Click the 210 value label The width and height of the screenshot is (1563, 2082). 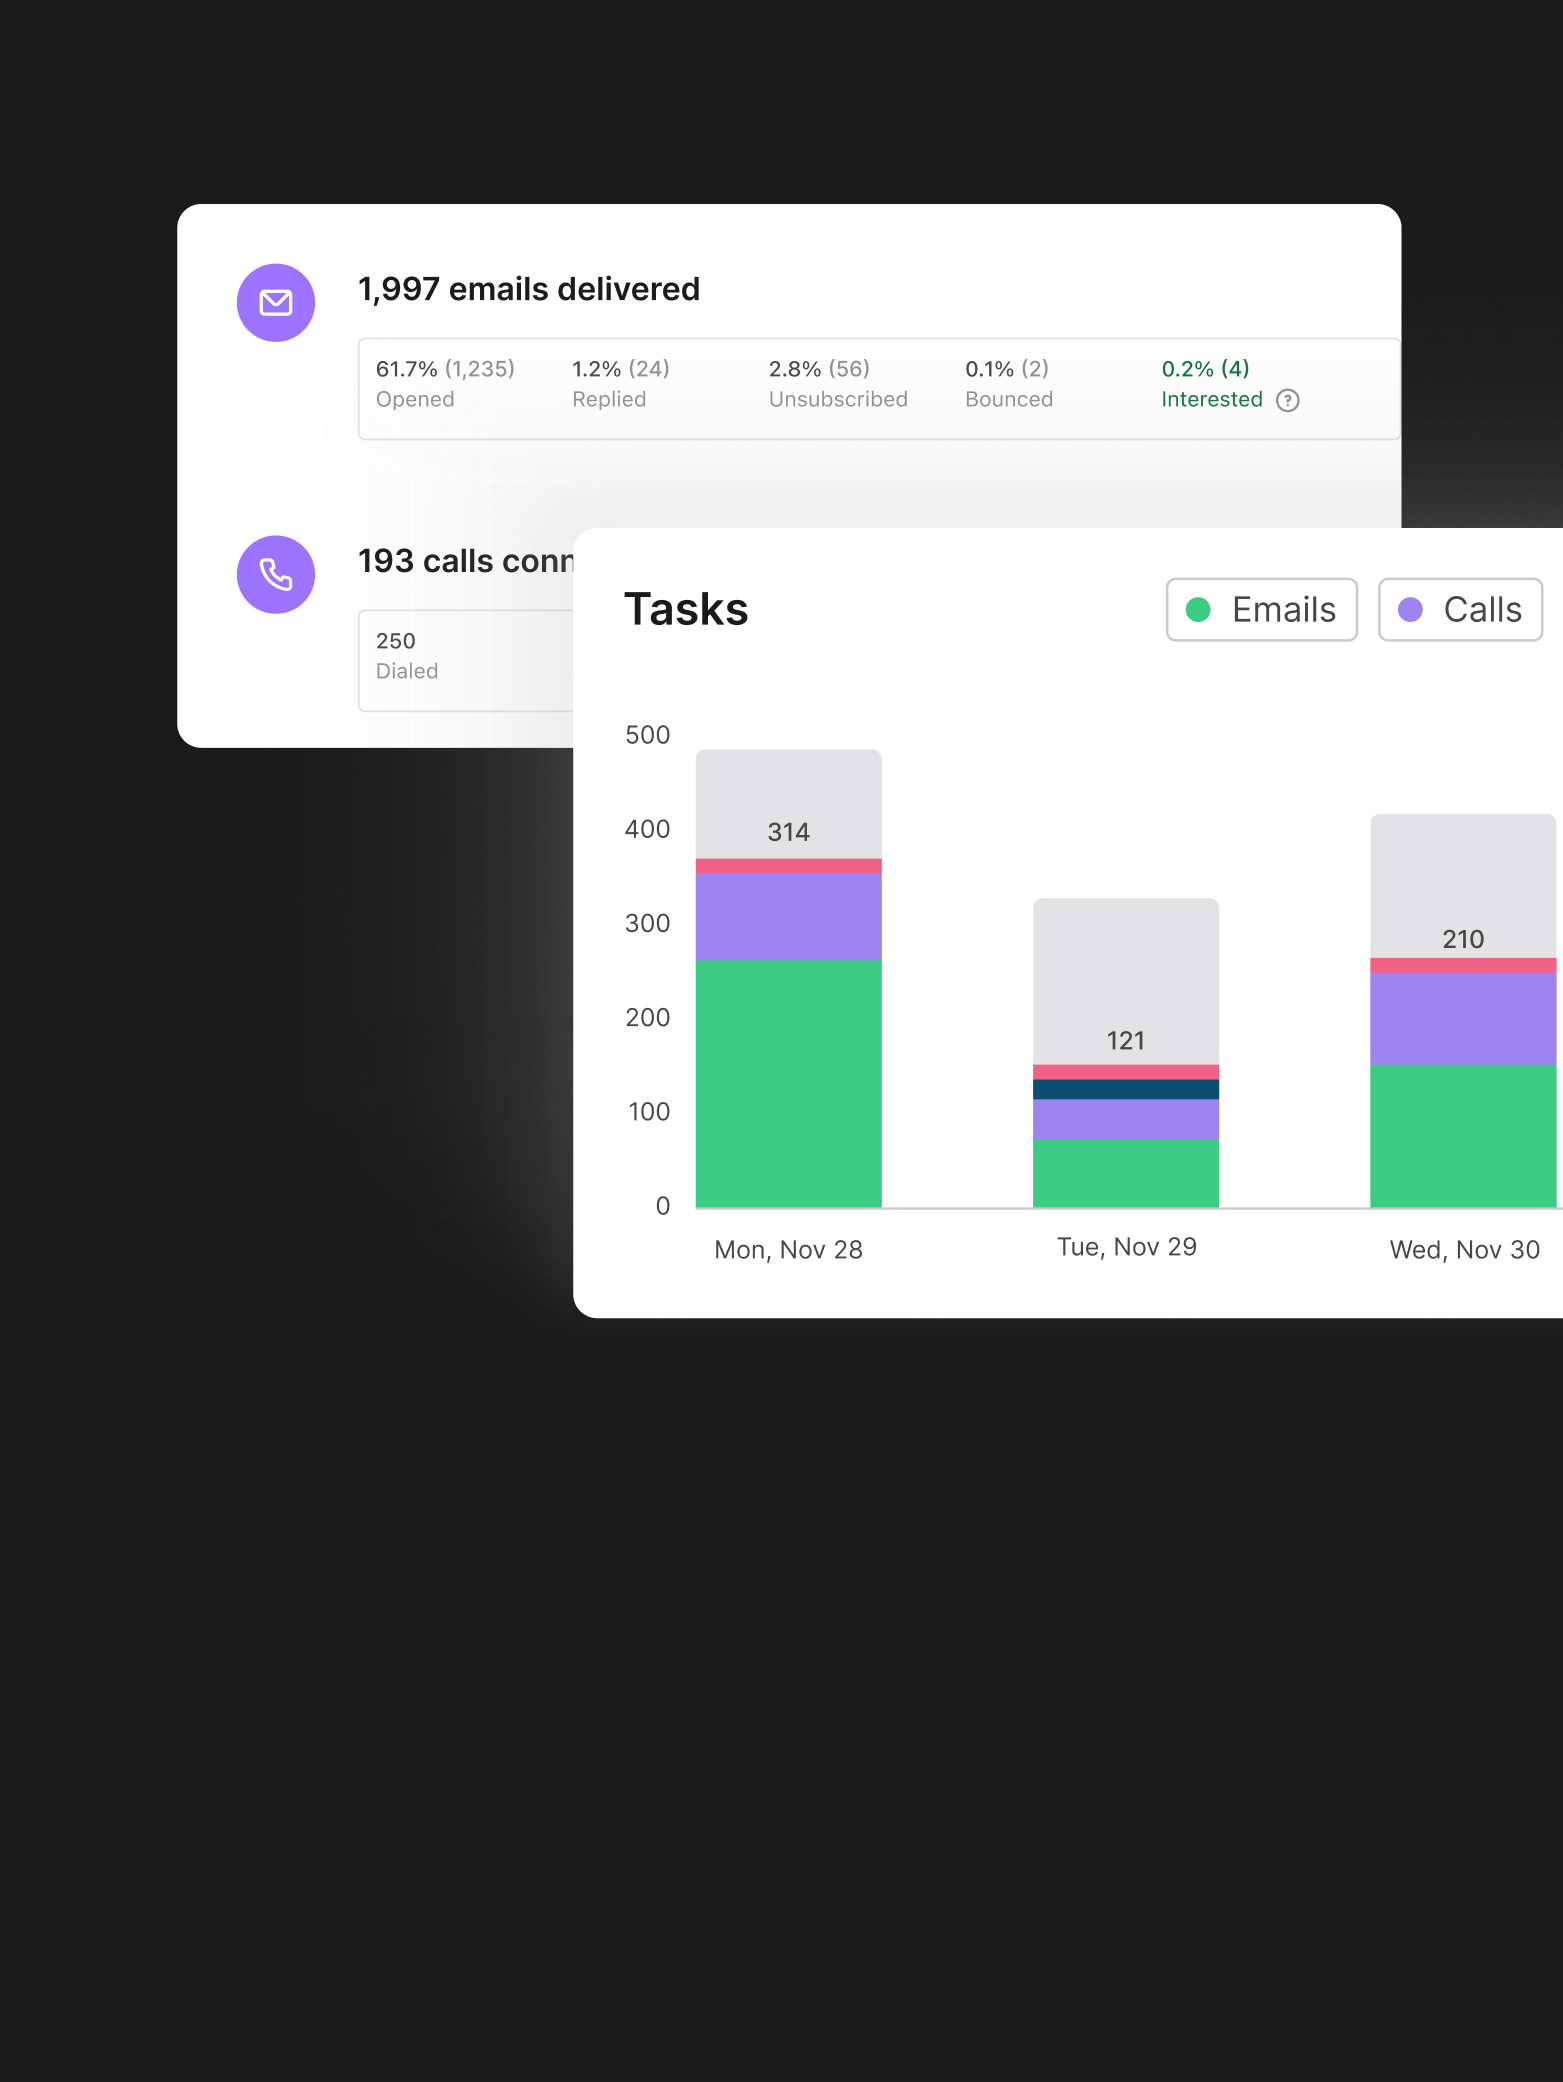pos(1463,939)
